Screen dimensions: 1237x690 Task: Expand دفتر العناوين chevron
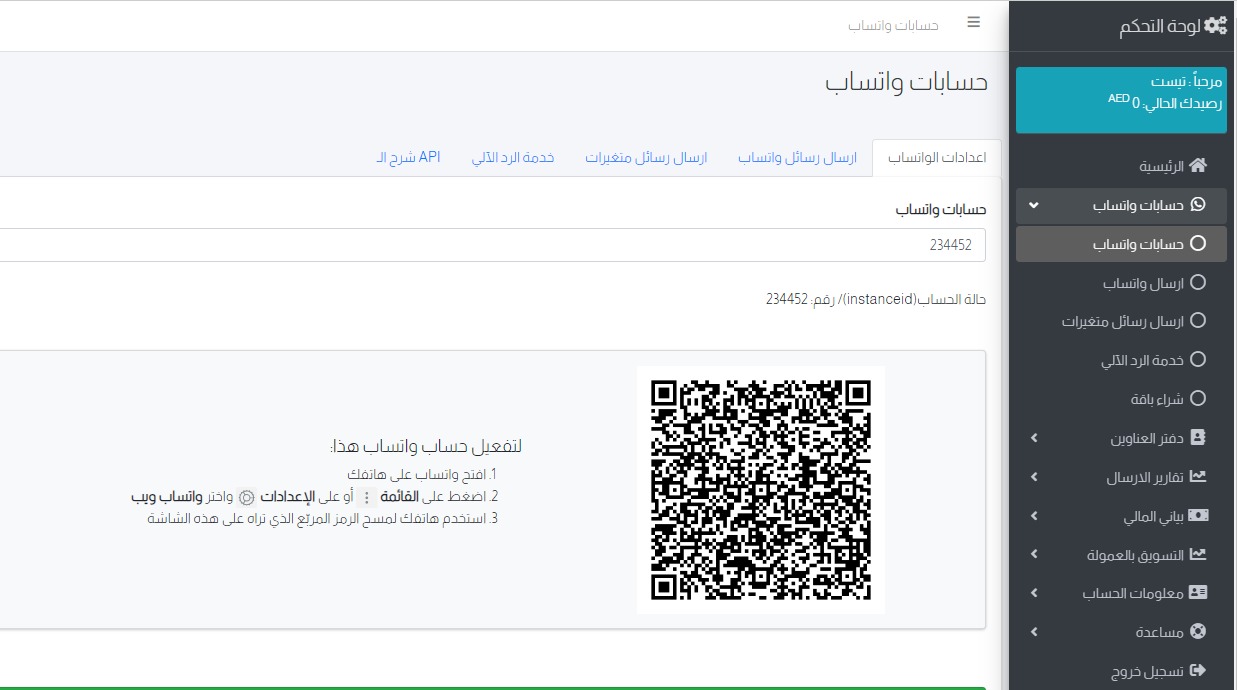click(x=1034, y=438)
